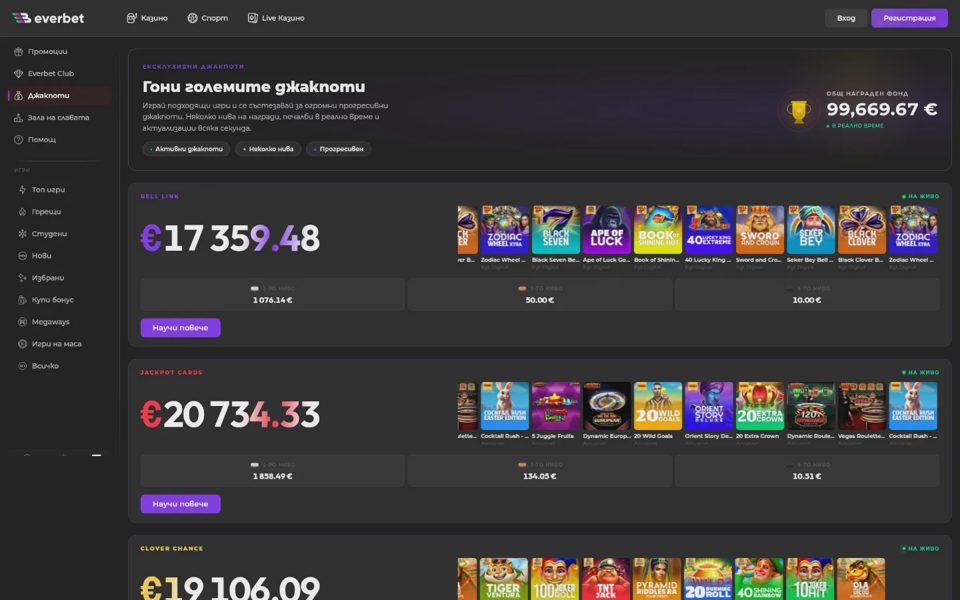Image resolution: width=960 pixels, height=600 pixels.
Task: Open Нови games category
Action: 42,256
